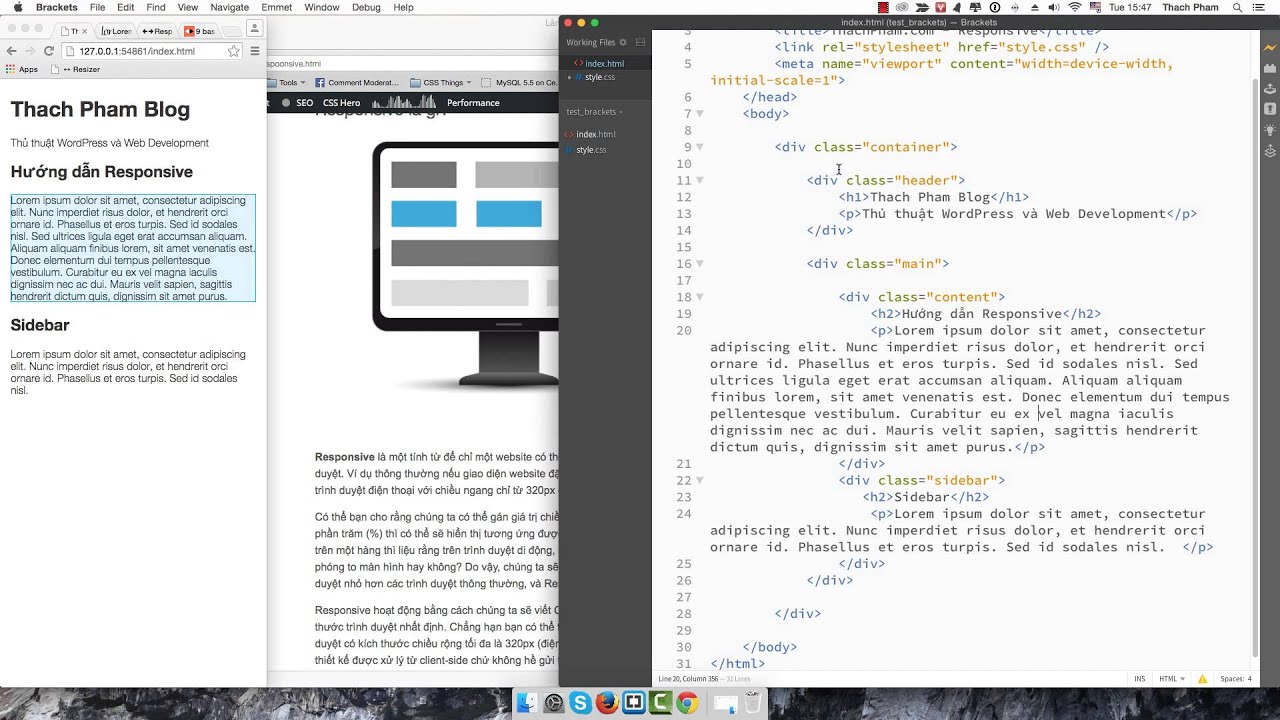The height and width of the screenshot is (720, 1280).
Task: Collapse the container div at line 9
Action: coord(700,147)
